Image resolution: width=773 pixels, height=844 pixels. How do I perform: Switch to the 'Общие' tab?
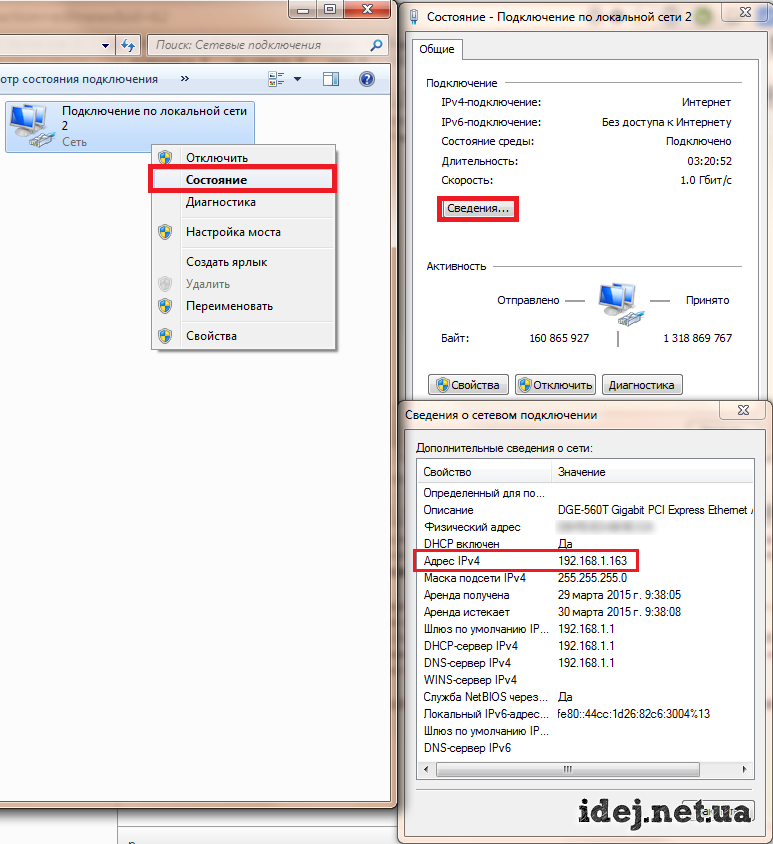click(x=437, y=49)
